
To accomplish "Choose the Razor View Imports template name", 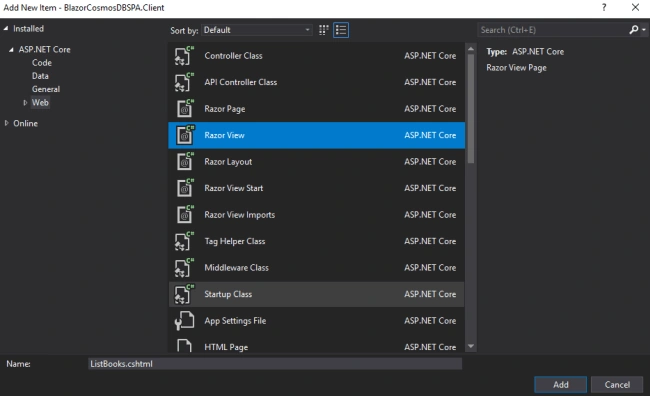I will click(x=240, y=215).
